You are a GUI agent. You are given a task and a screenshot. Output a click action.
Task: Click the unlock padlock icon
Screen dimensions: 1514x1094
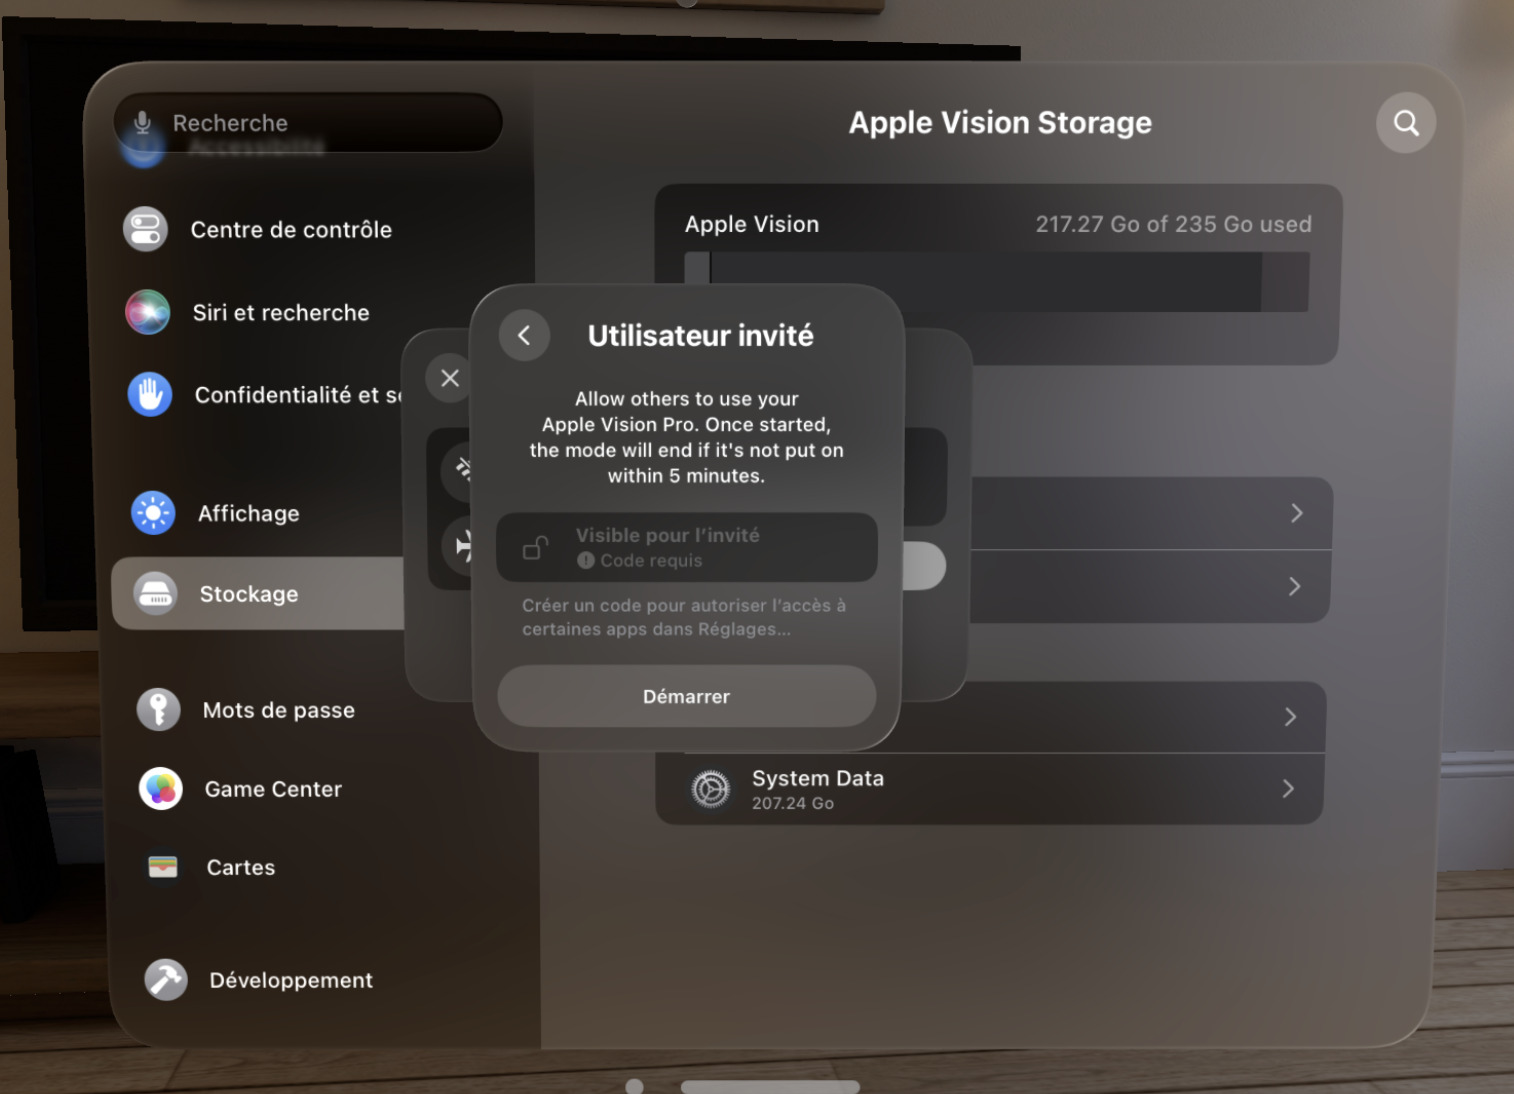[536, 547]
